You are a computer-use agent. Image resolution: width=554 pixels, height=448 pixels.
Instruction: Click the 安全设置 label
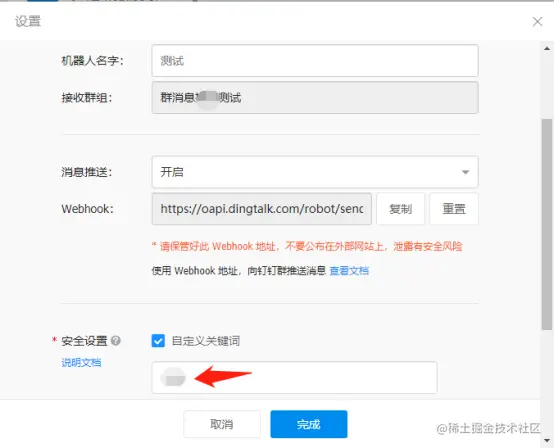(84, 341)
